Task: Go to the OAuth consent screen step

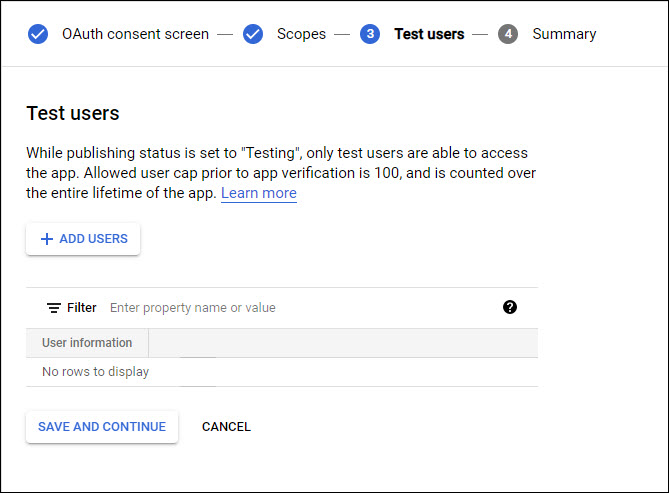Action: coord(135,34)
